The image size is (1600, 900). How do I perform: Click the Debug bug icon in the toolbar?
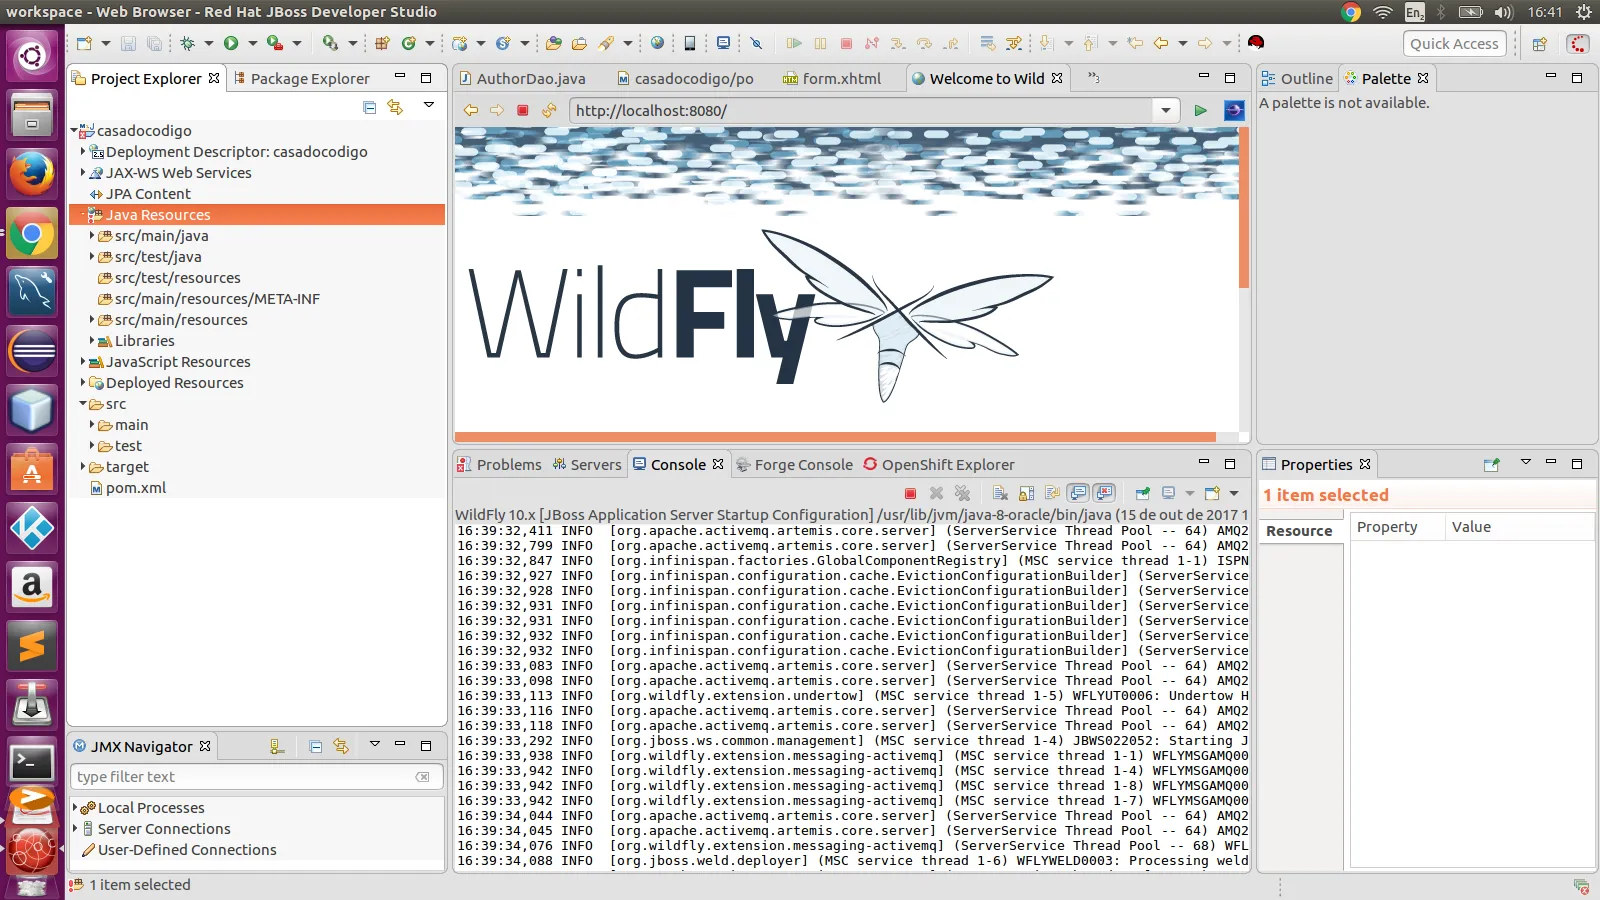click(187, 43)
